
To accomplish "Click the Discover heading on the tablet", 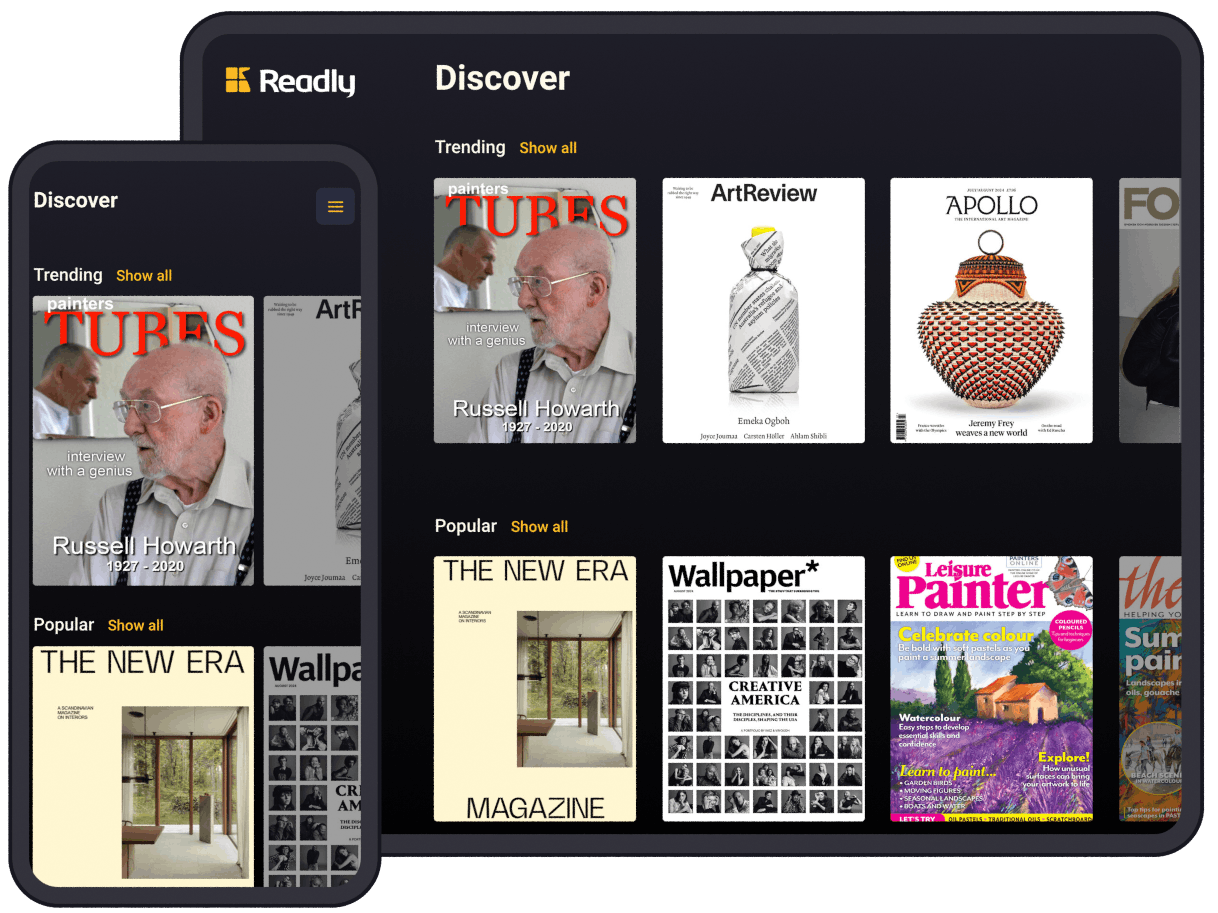I will [502, 78].
